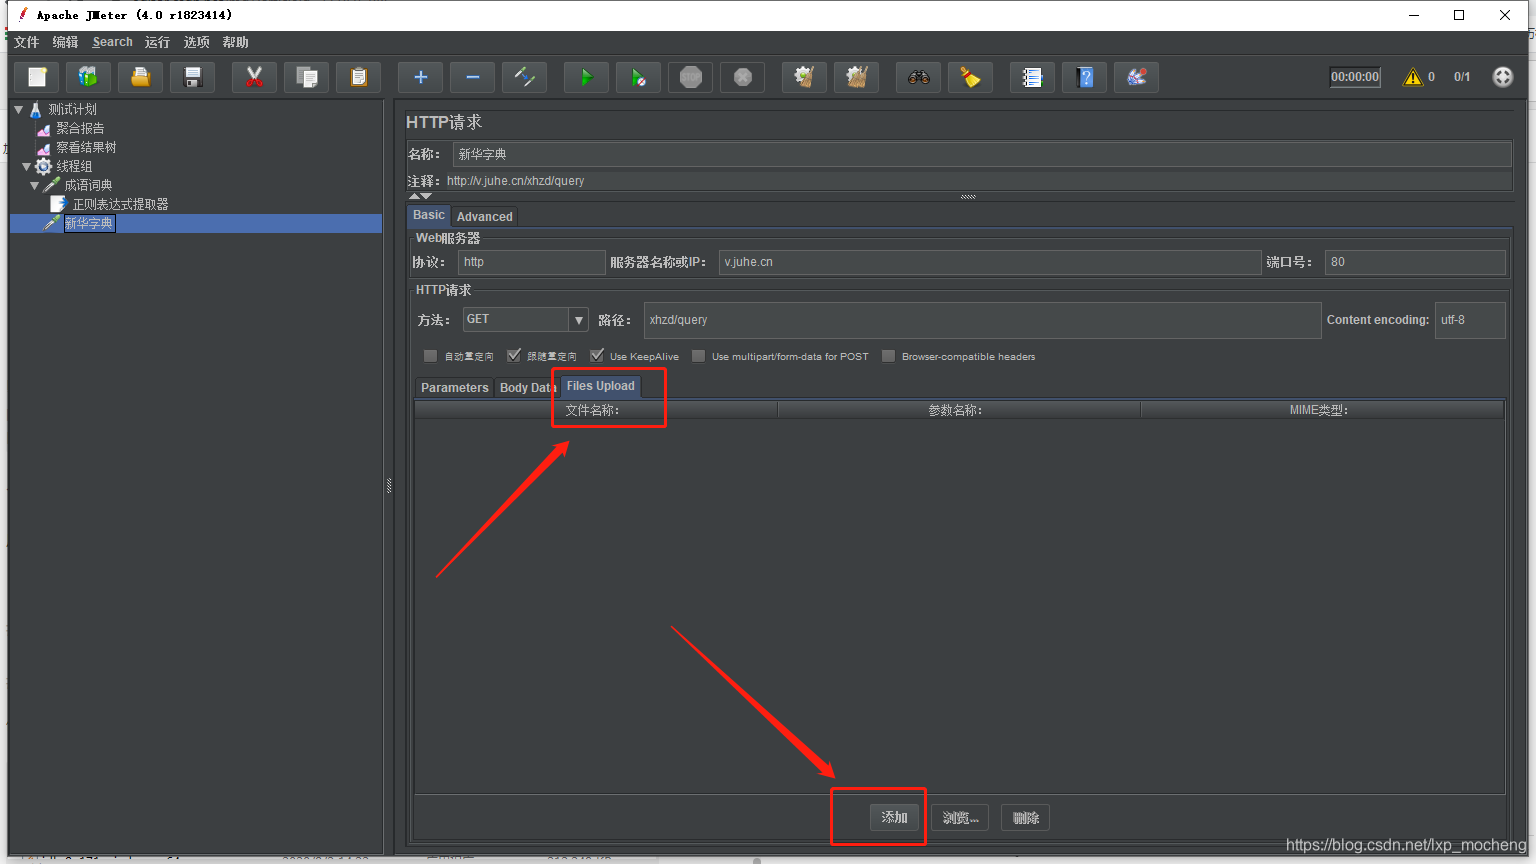1536x864 pixels.
Task: Enable Use multipart/form-data for POST
Action: coord(699,356)
